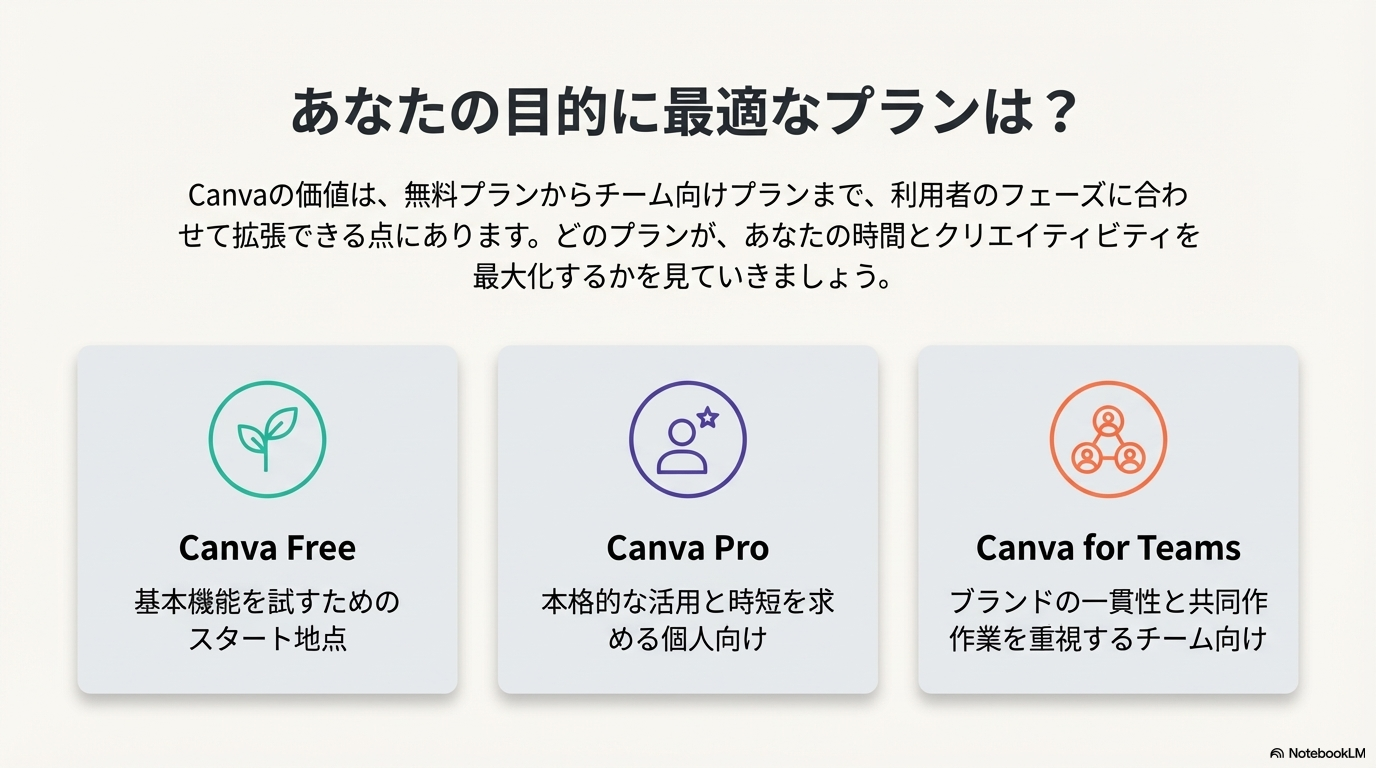Screen dimensions: 1376x768
Task: Click the bottom-right person node in the Teams icon
Action: pyautogui.click(x=1130, y=458)
